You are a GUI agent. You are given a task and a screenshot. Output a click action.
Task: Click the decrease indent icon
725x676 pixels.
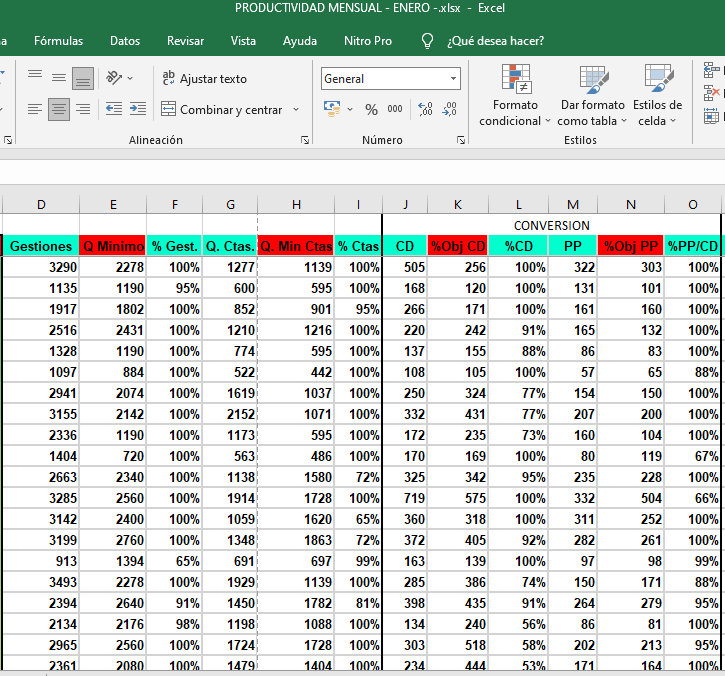[113, 109]
